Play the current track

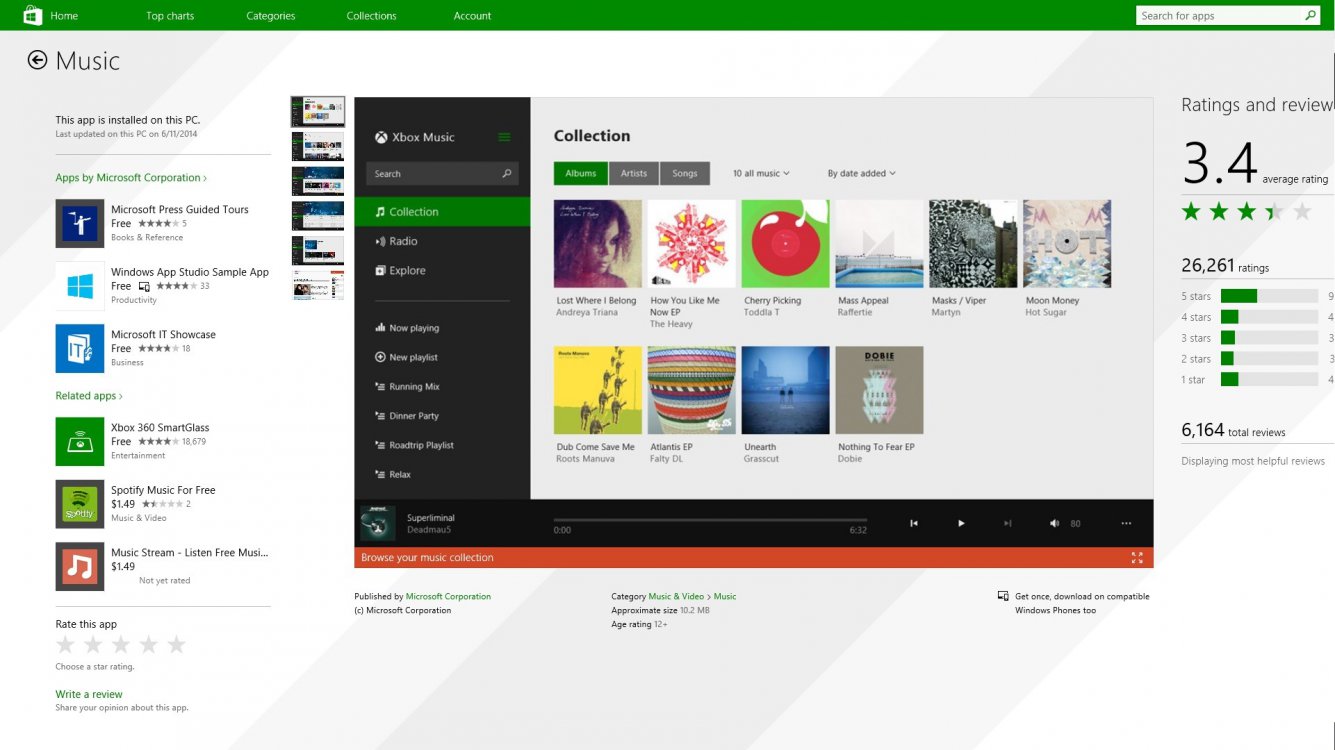pyautogui.click(x=961, y=523)
